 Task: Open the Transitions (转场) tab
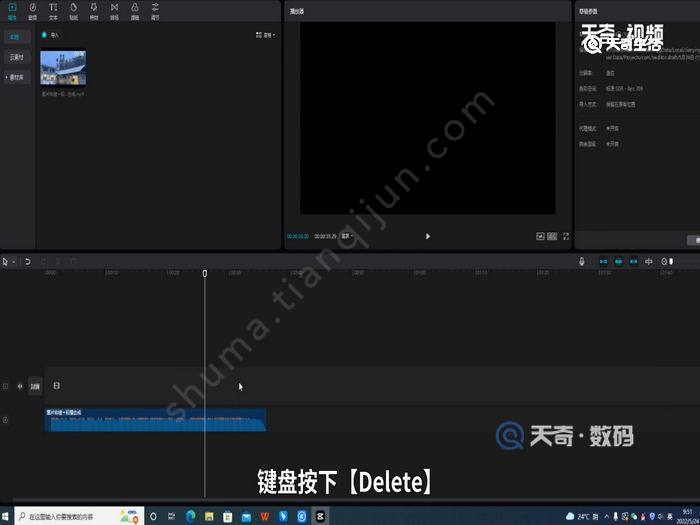114,11
